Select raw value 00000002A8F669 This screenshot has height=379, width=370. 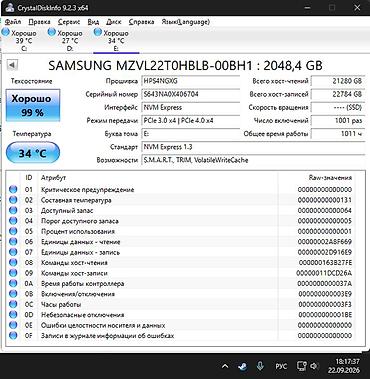325,242
